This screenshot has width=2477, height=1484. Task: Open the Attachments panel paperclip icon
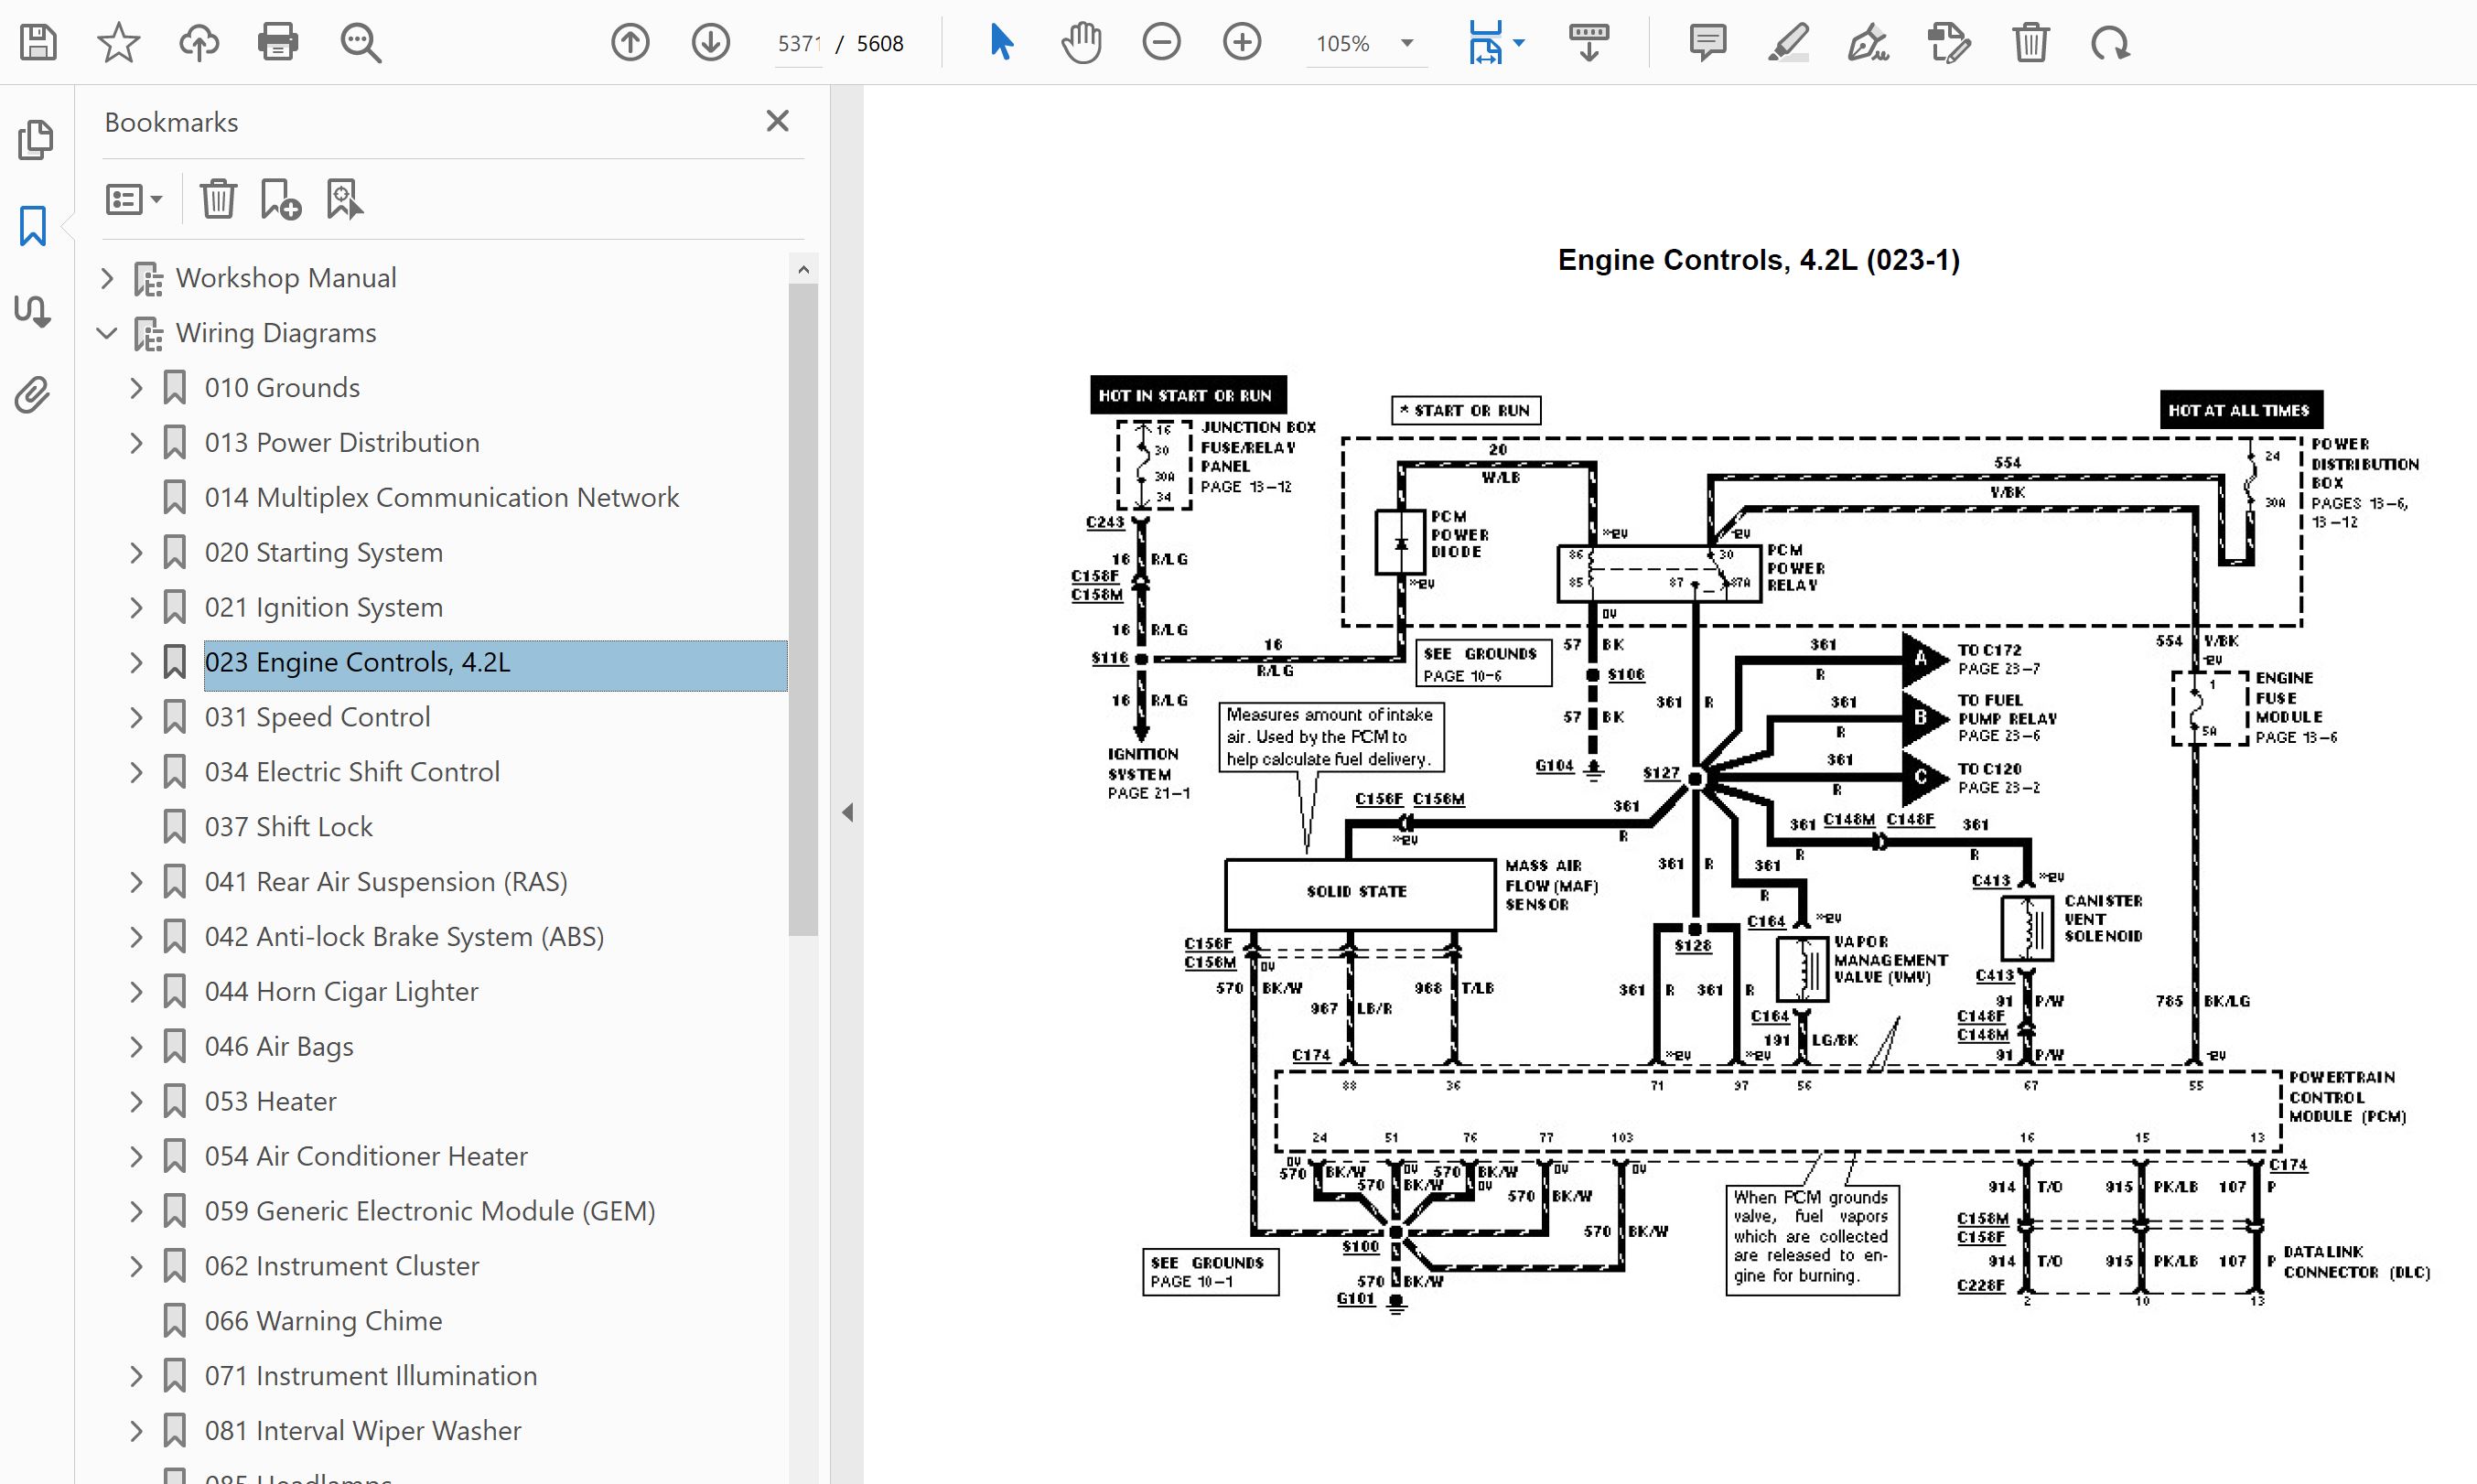(33, 396)
